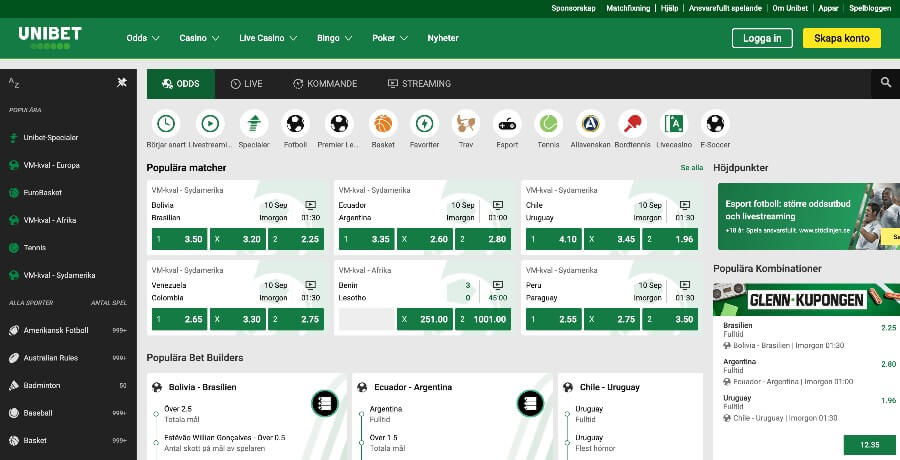Select Badminton in the sports list

(69, 385)
